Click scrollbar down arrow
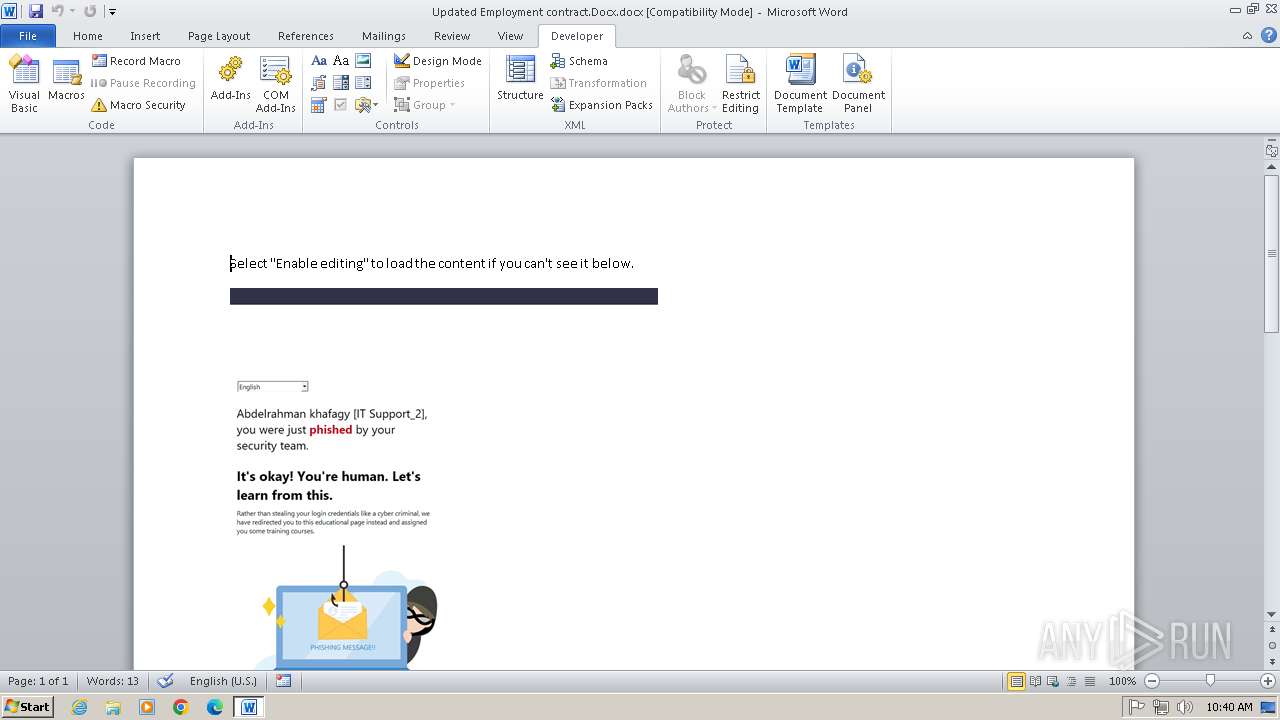1280x720 pixels. tap(1272, 614)
